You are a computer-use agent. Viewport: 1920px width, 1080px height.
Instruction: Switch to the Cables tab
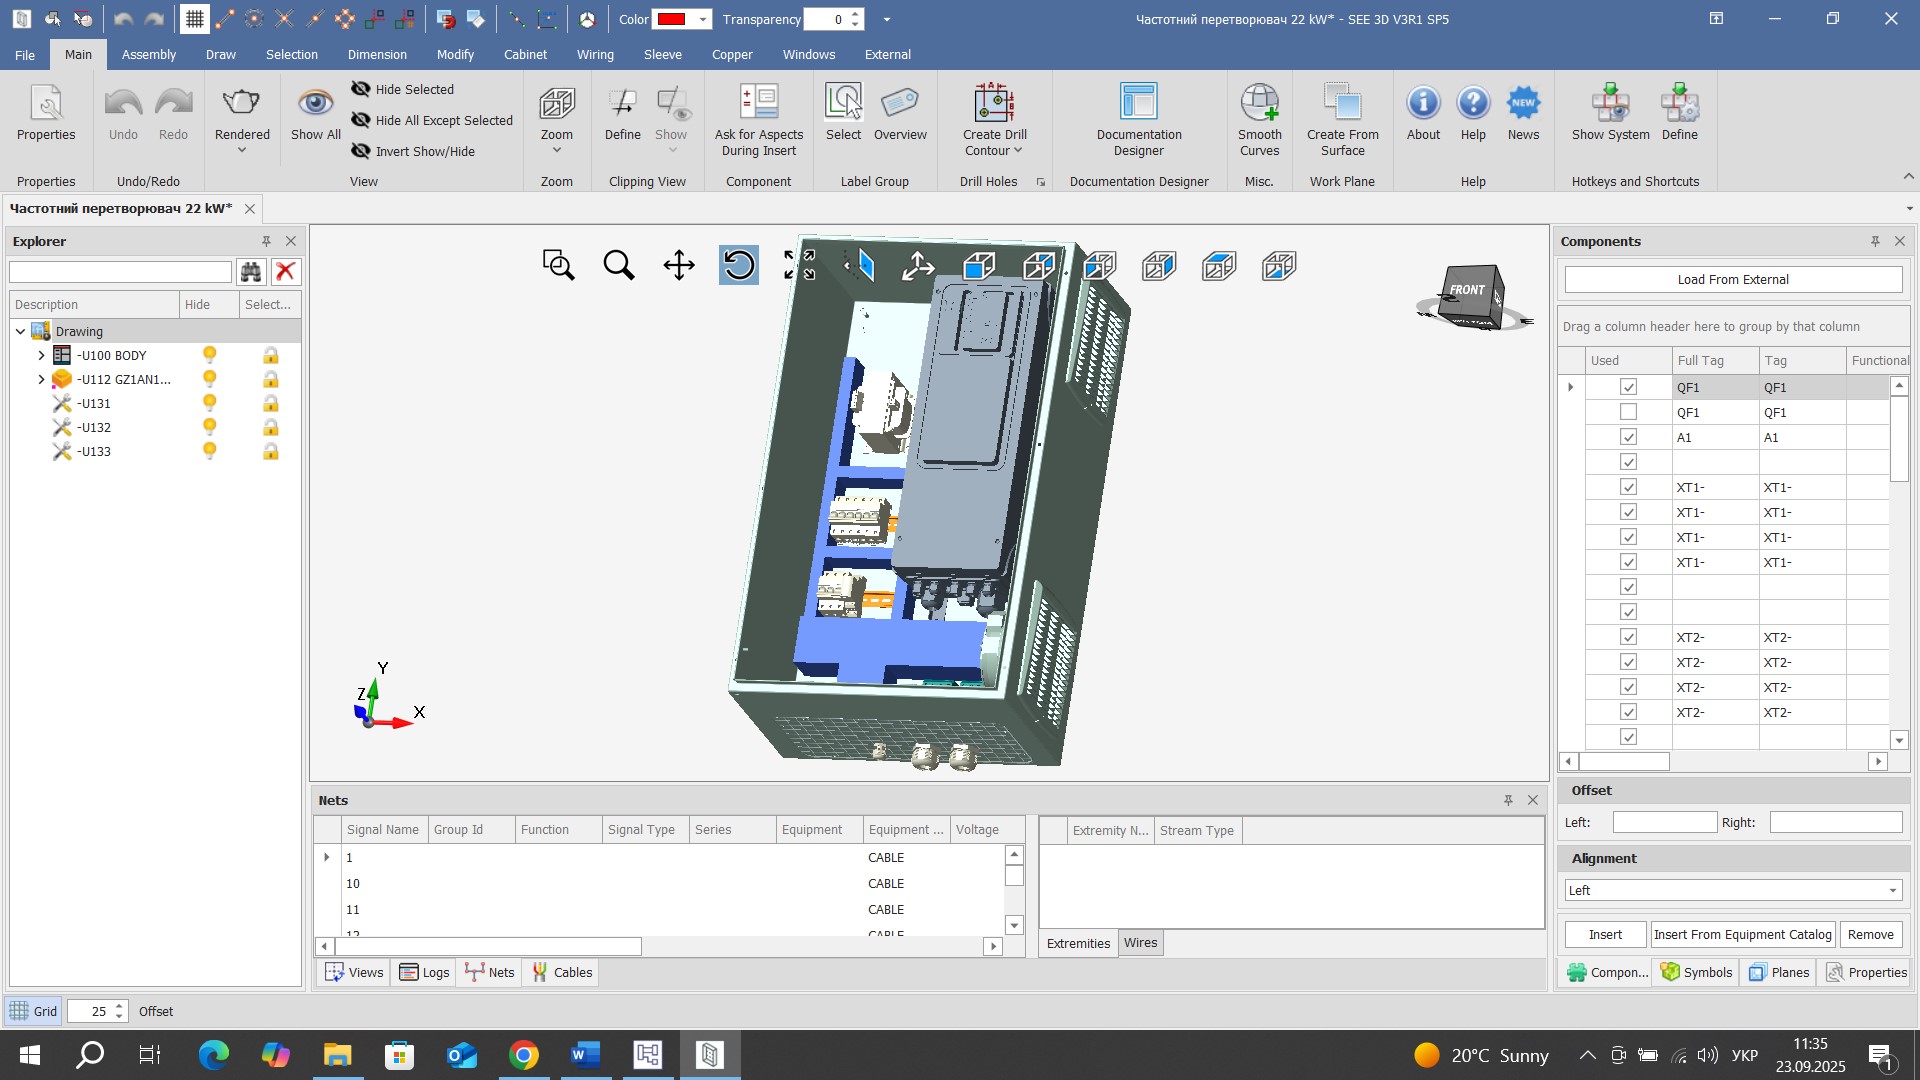(x=562, y=972)
